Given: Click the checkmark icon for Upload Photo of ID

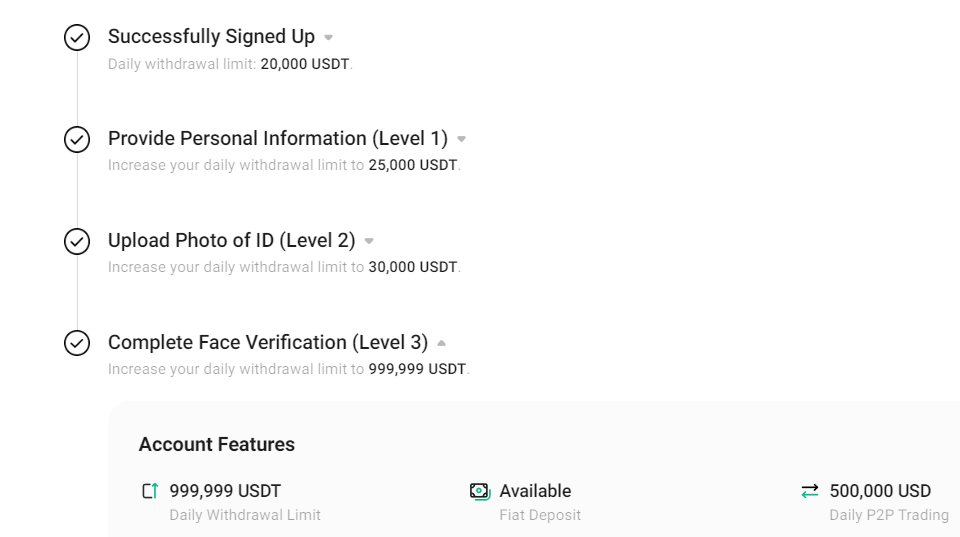Looking at the screenshot, I should click(x=77, y=241).
